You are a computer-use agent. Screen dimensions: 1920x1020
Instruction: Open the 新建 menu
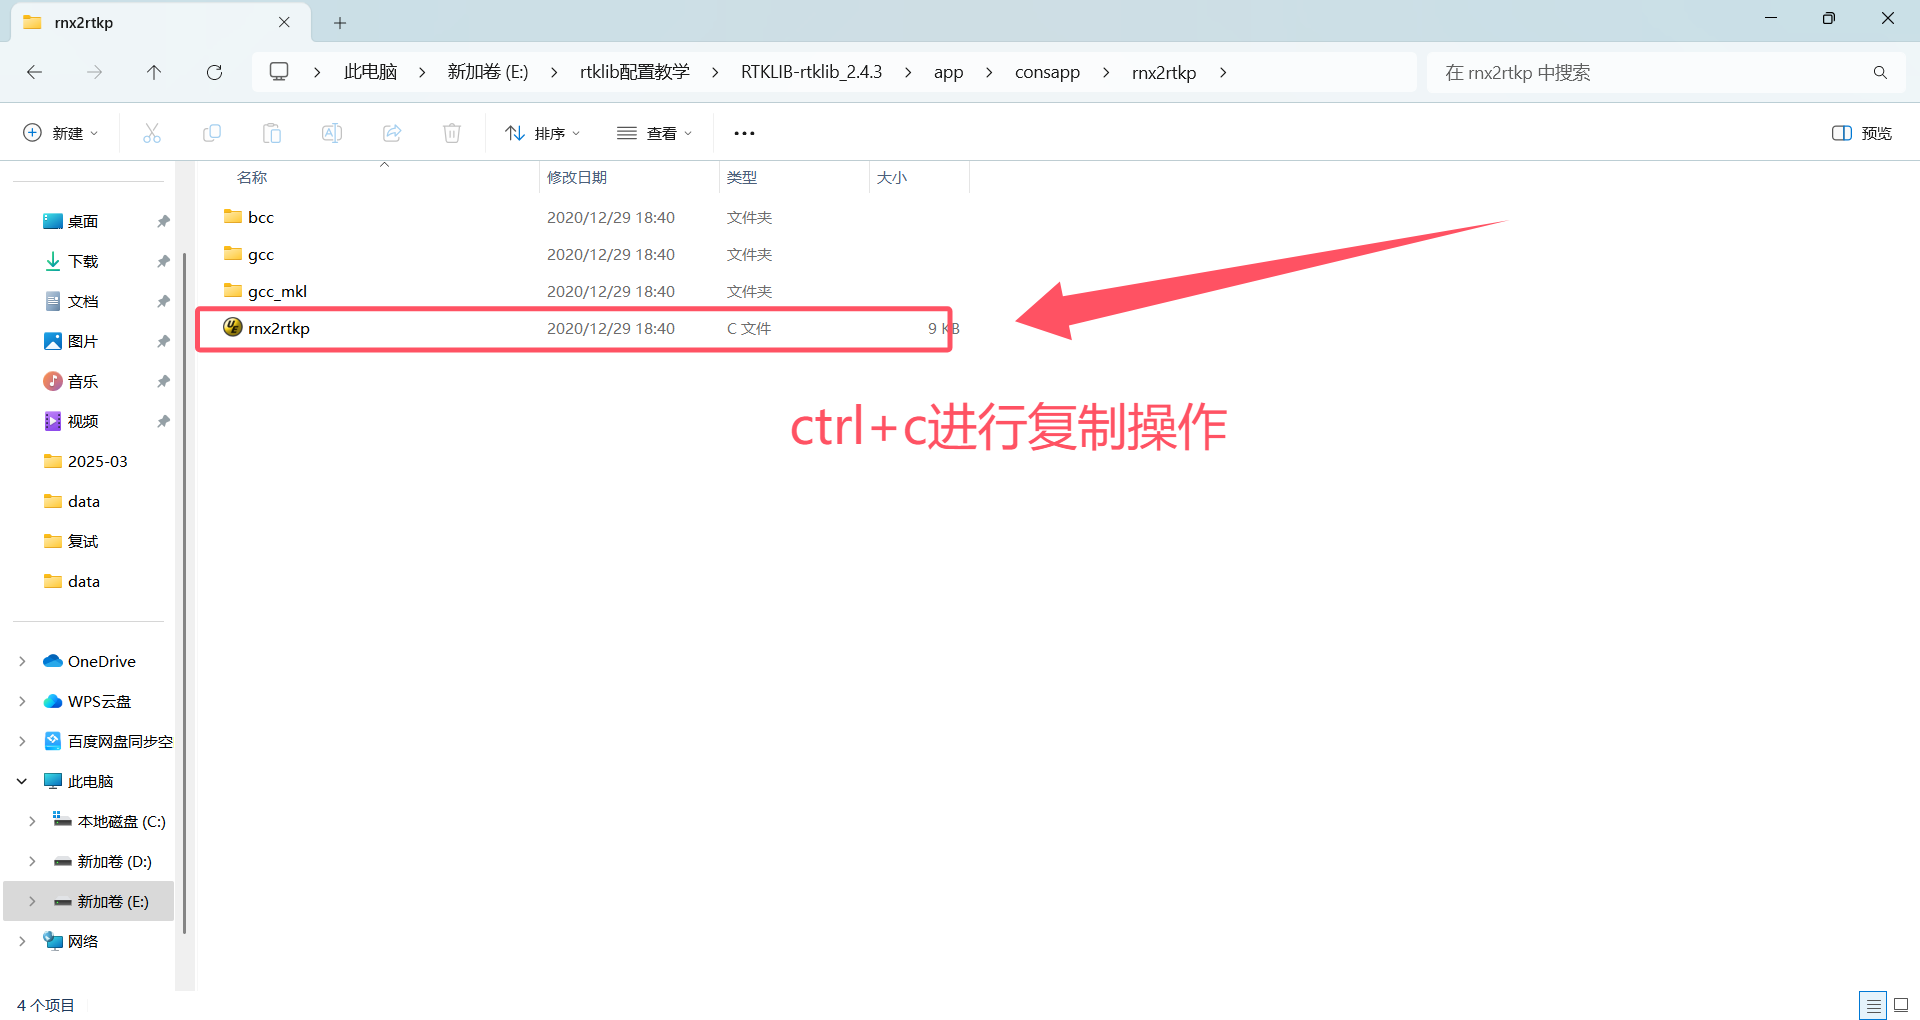[60, 132]
